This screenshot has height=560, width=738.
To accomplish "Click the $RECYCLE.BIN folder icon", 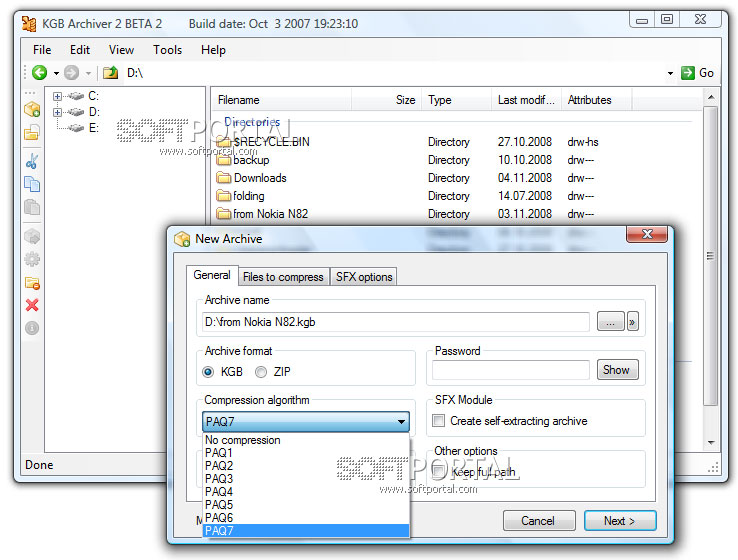I will pyautogui.click(x=224, y=142).
